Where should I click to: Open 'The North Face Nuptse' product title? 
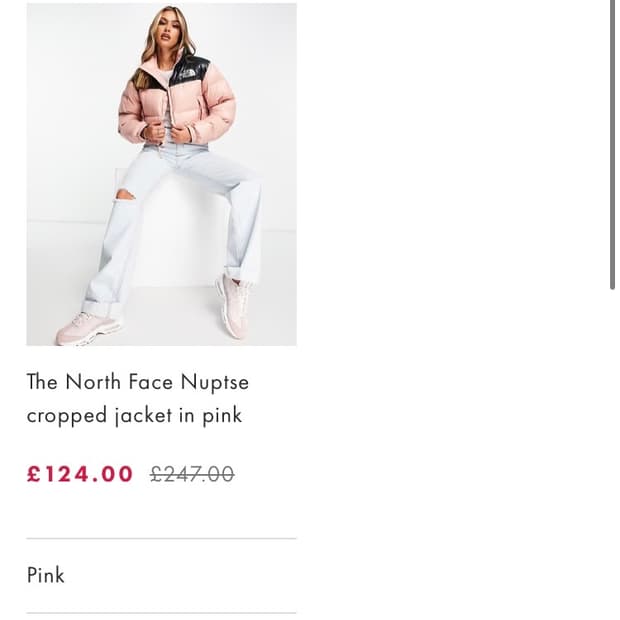(x=138, y=382)
